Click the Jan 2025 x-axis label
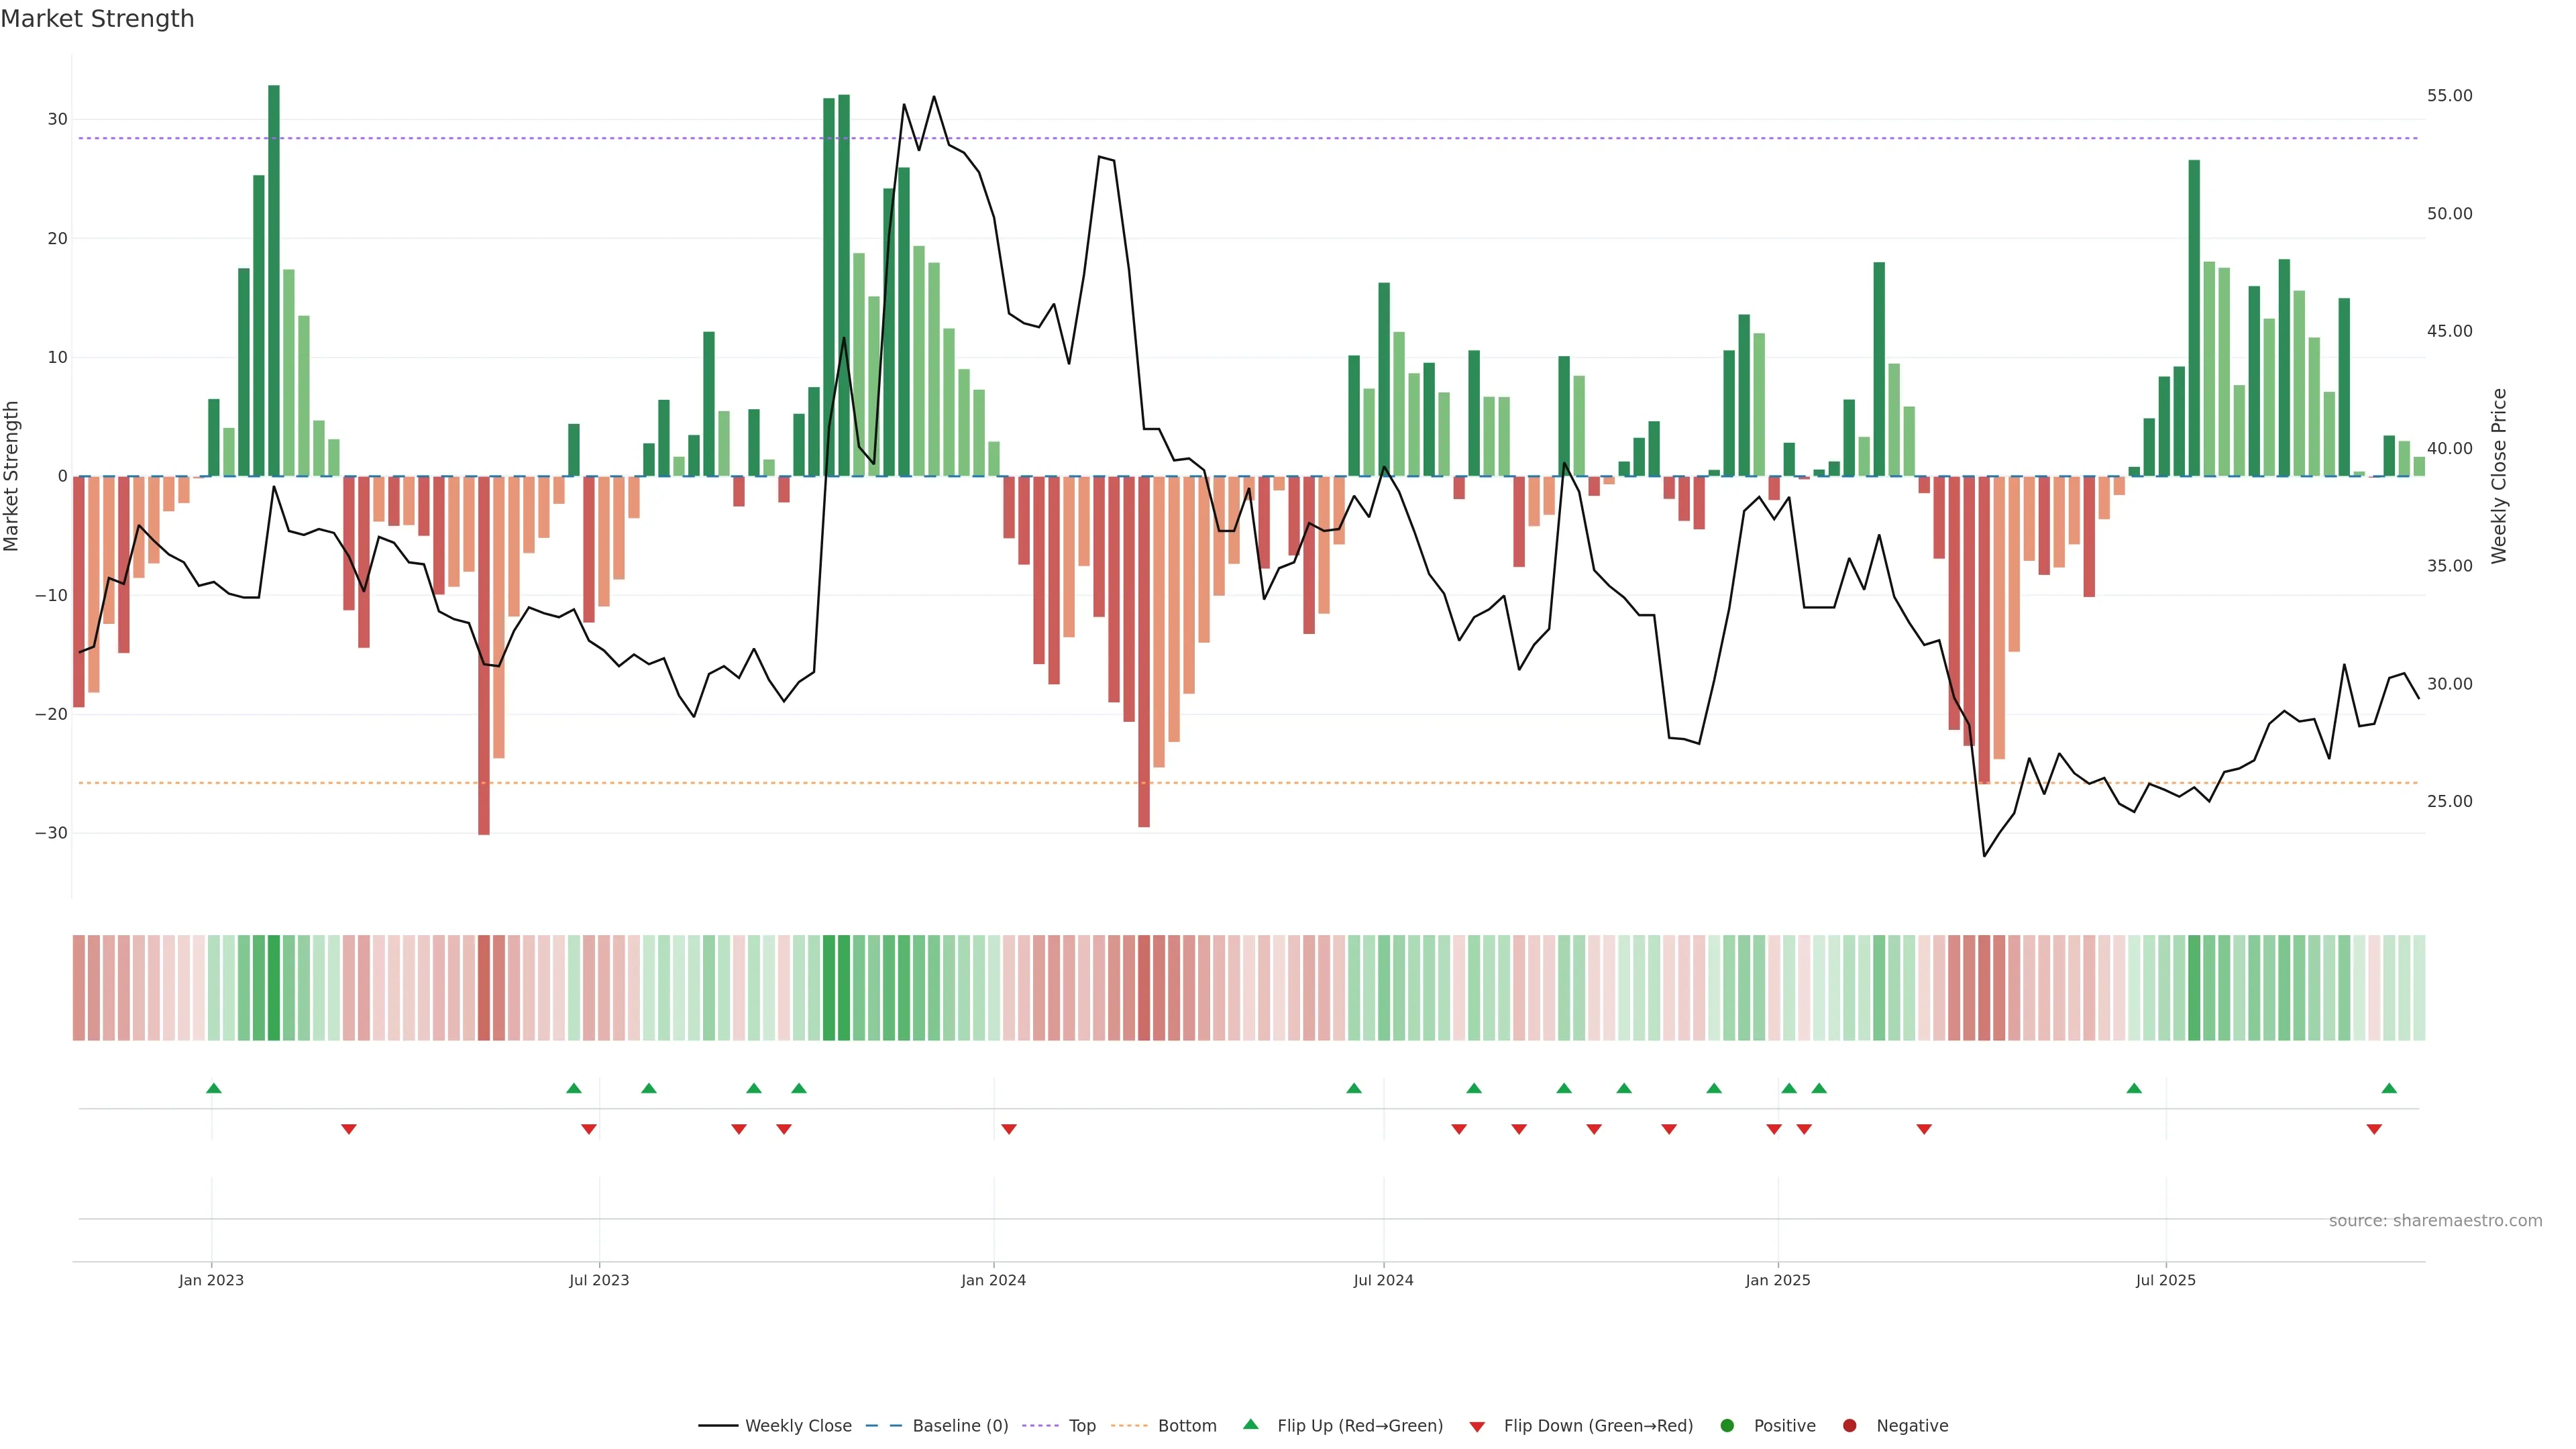The image size is (2576, 1449). (1777, 1280)
